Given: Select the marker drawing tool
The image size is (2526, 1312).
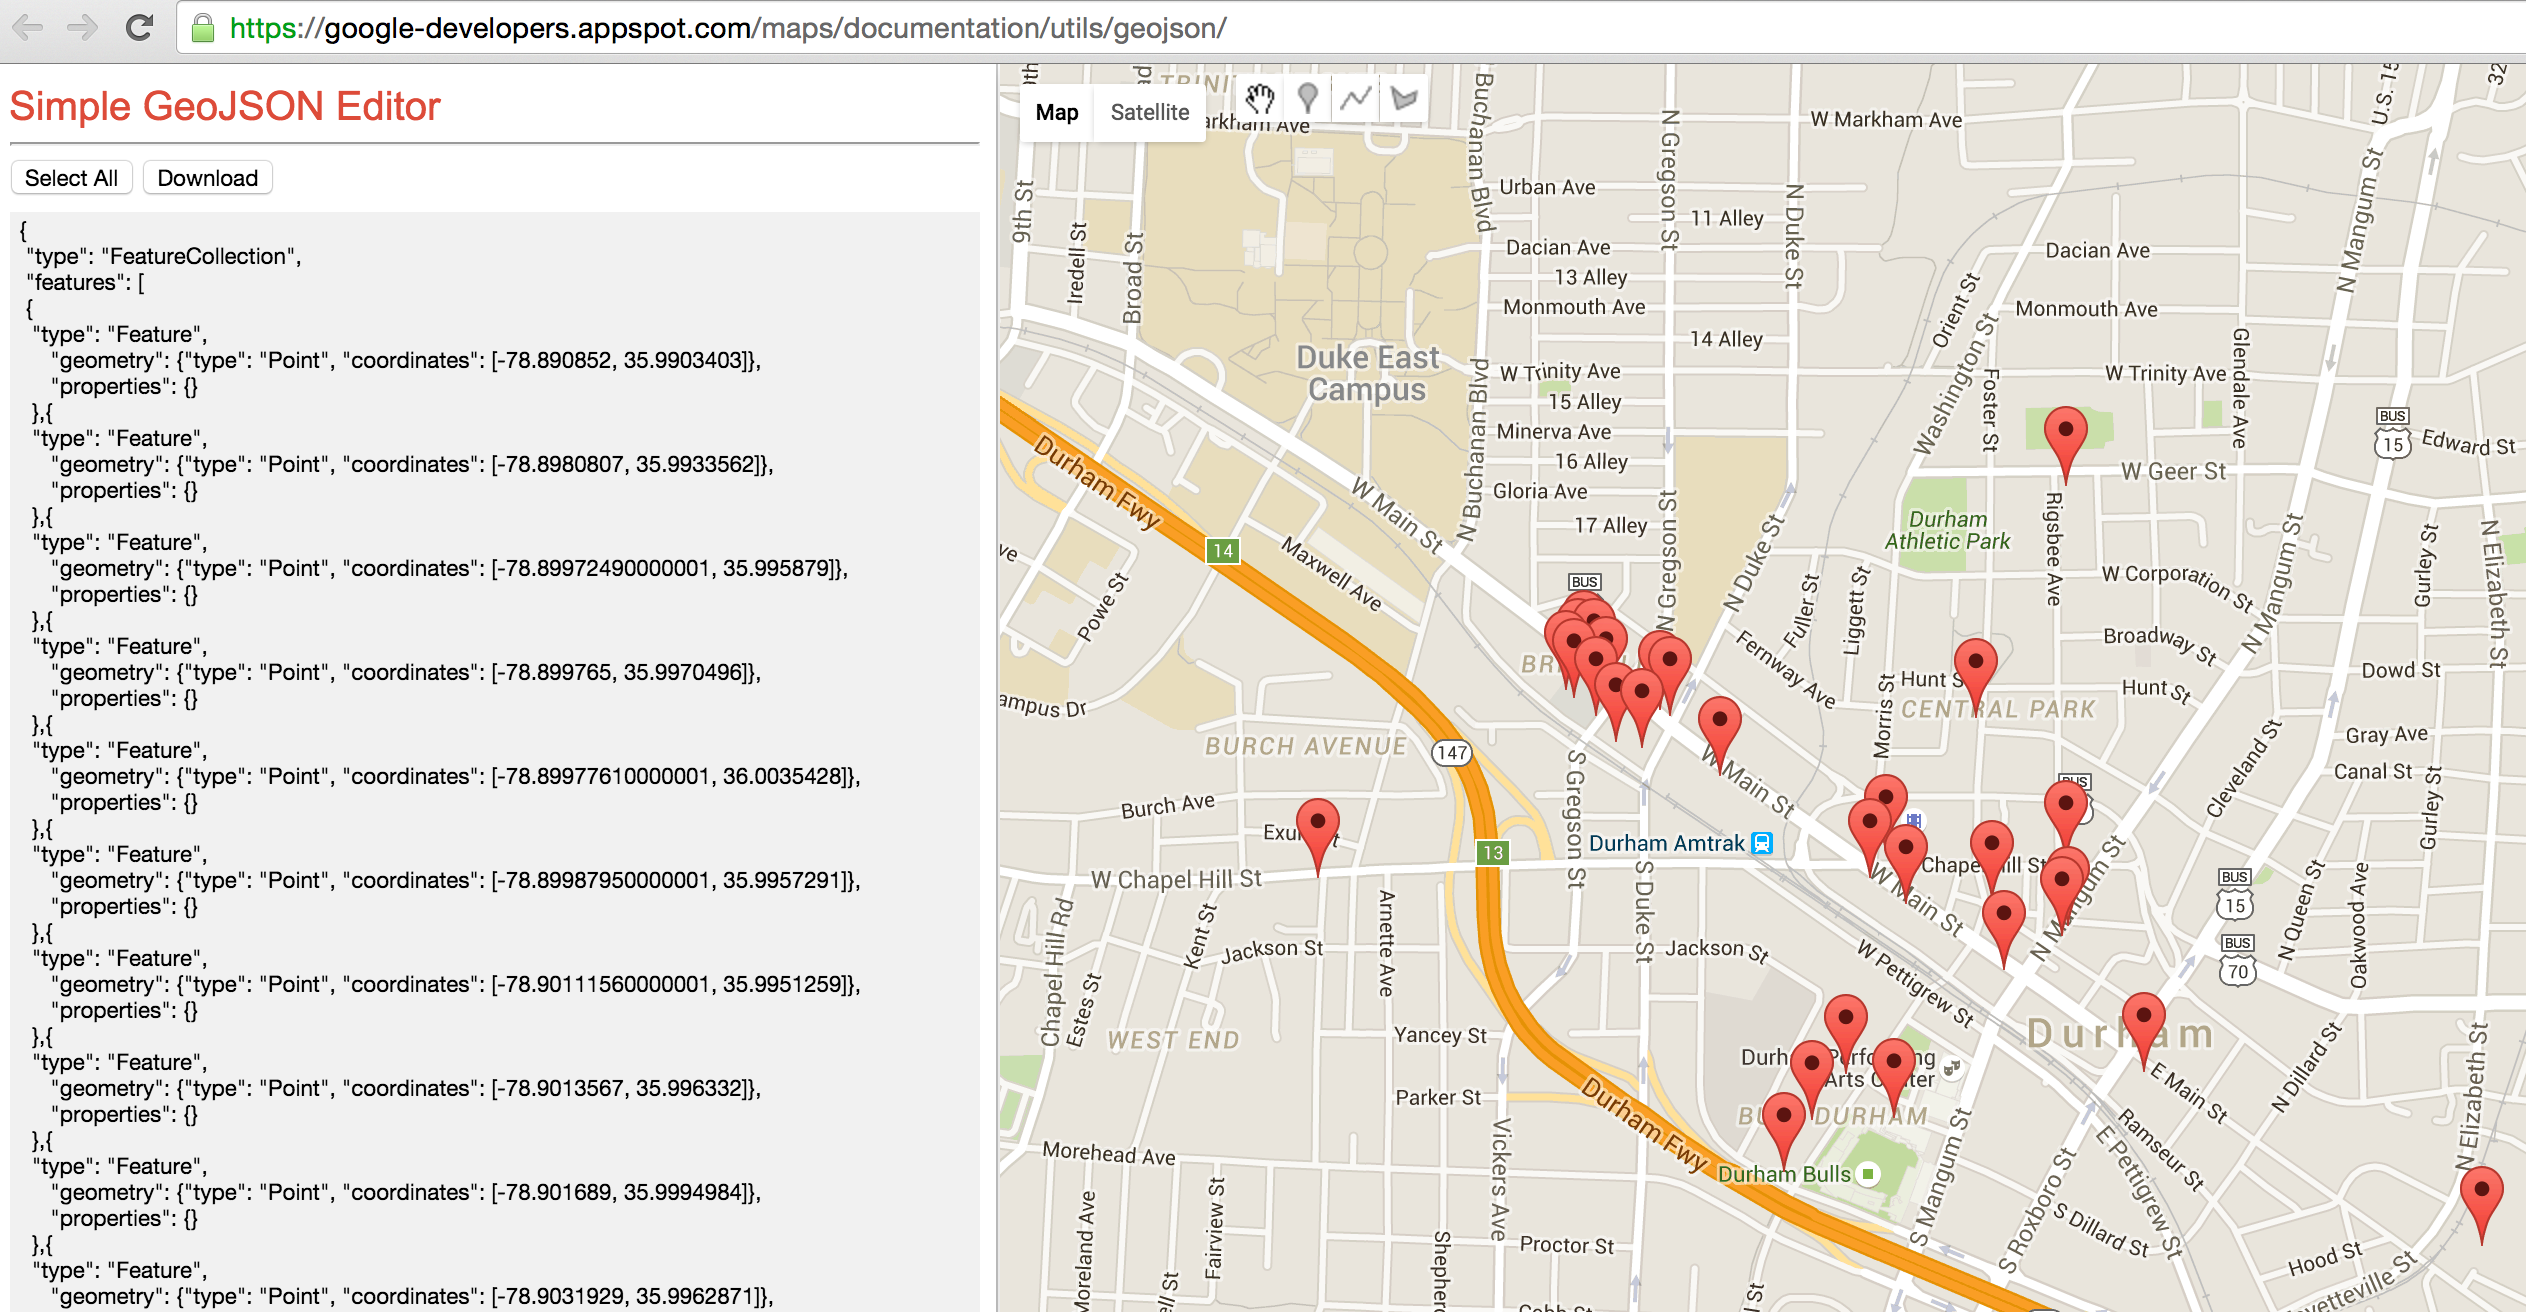Looking at the screenshot, I should (1308, 98).
